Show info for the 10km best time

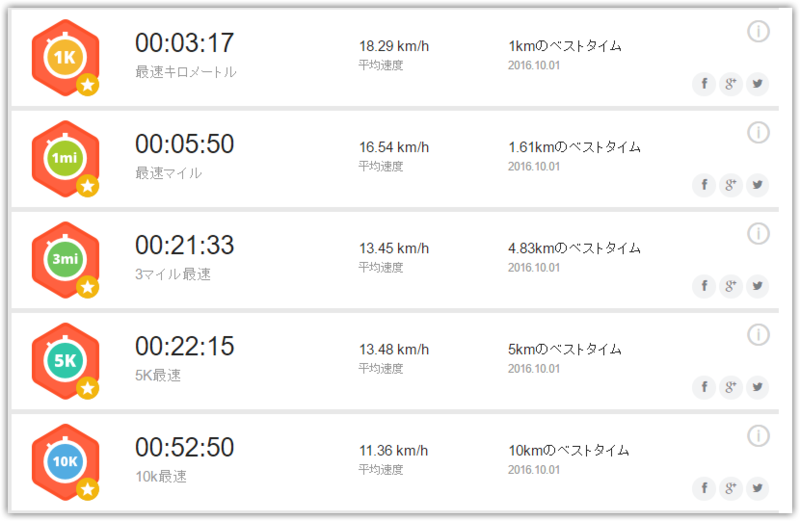(x=758, y=436)
